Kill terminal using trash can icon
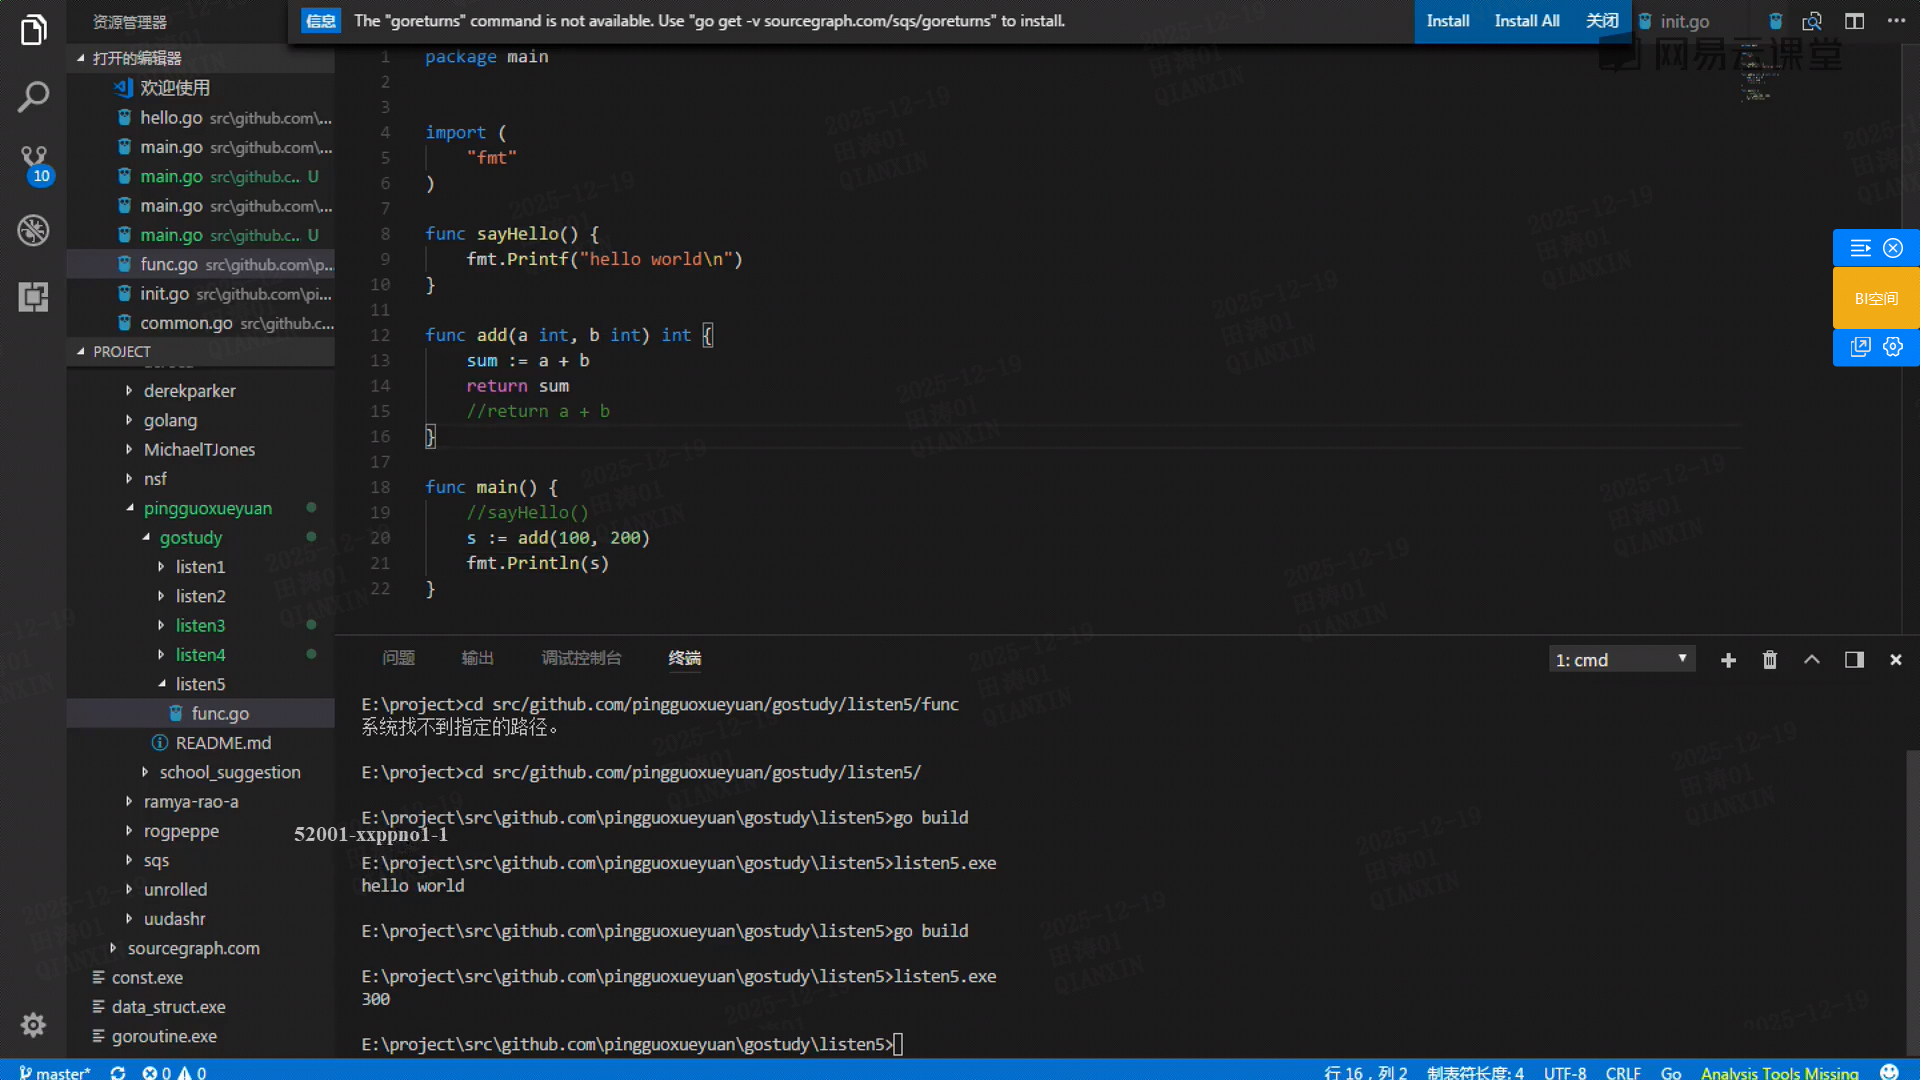 coord(1770,660)
